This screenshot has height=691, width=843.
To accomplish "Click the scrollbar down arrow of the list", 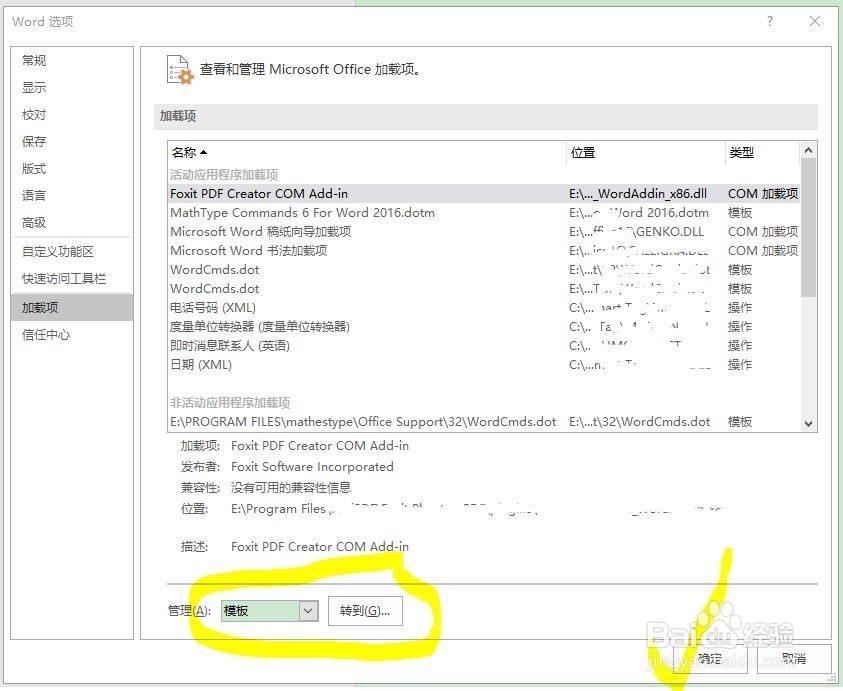I will click(808, 424).
